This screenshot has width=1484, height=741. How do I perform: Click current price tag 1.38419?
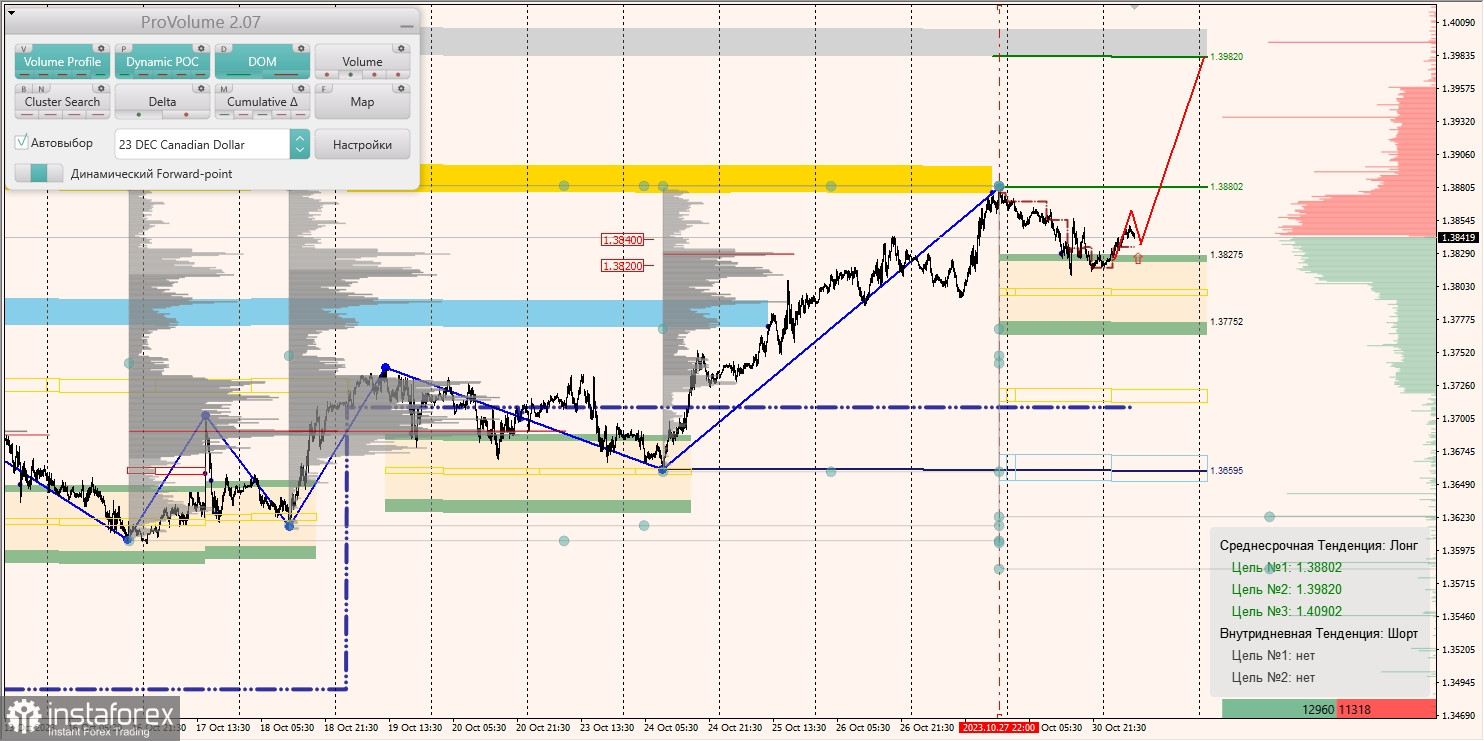1459,238
